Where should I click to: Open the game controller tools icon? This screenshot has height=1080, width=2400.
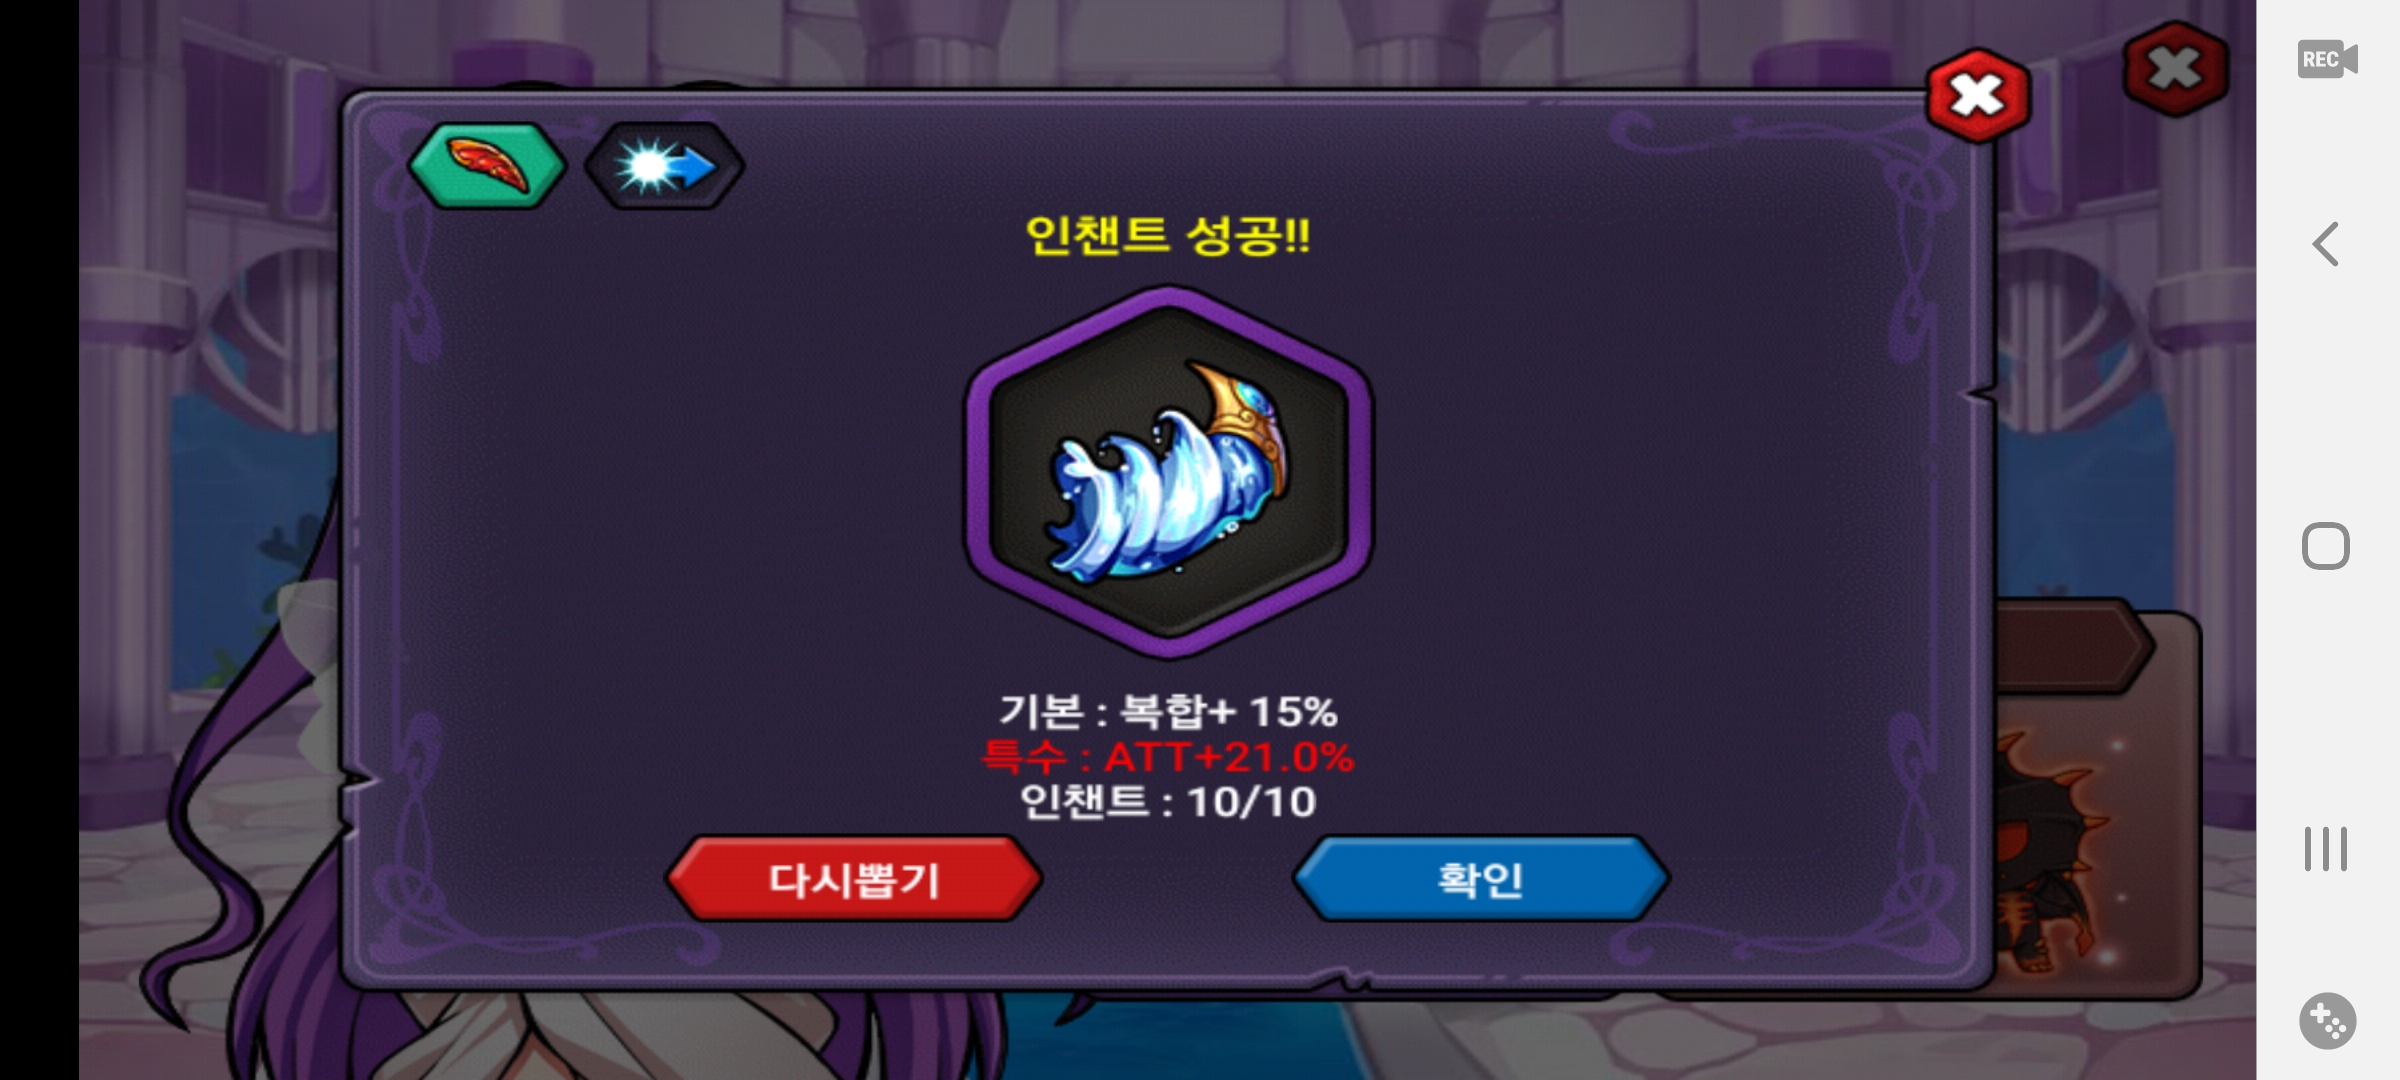click(2327, 1021)
